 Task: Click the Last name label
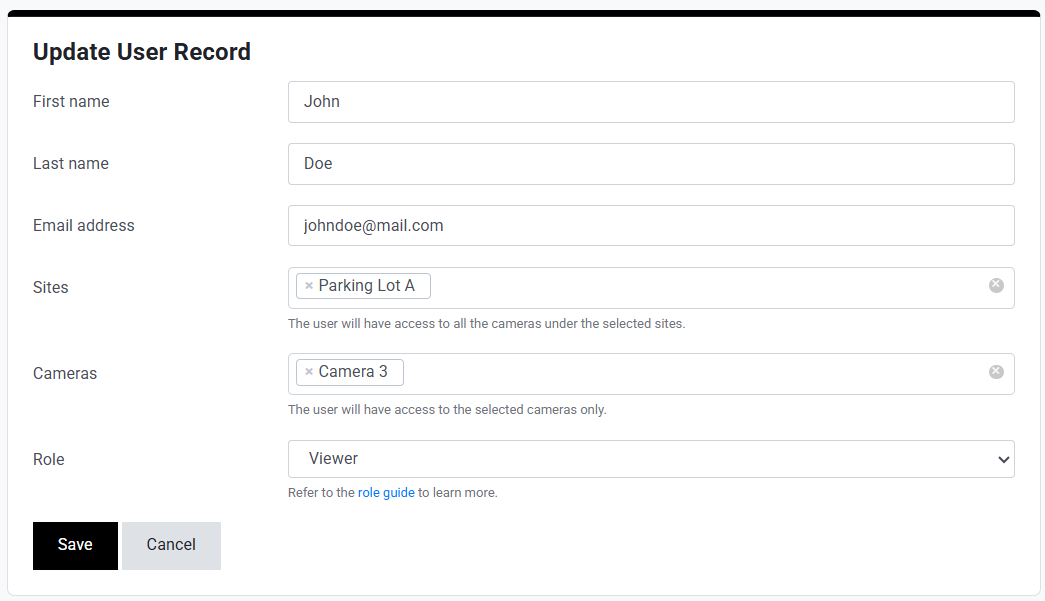tap(71, 164)
